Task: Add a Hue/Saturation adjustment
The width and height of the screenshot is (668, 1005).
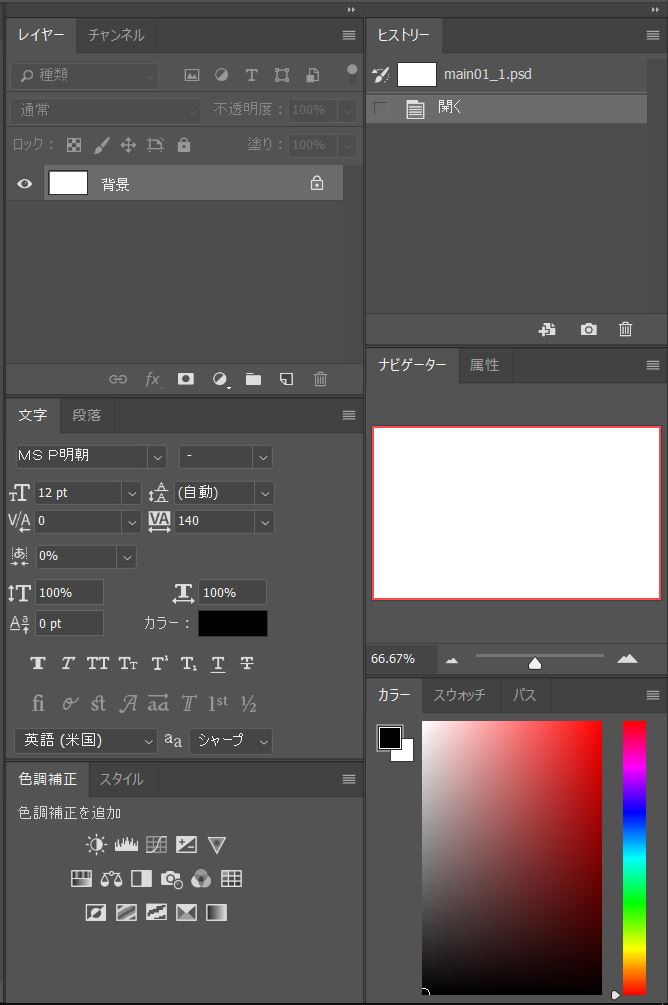Action: pos(81,879)
